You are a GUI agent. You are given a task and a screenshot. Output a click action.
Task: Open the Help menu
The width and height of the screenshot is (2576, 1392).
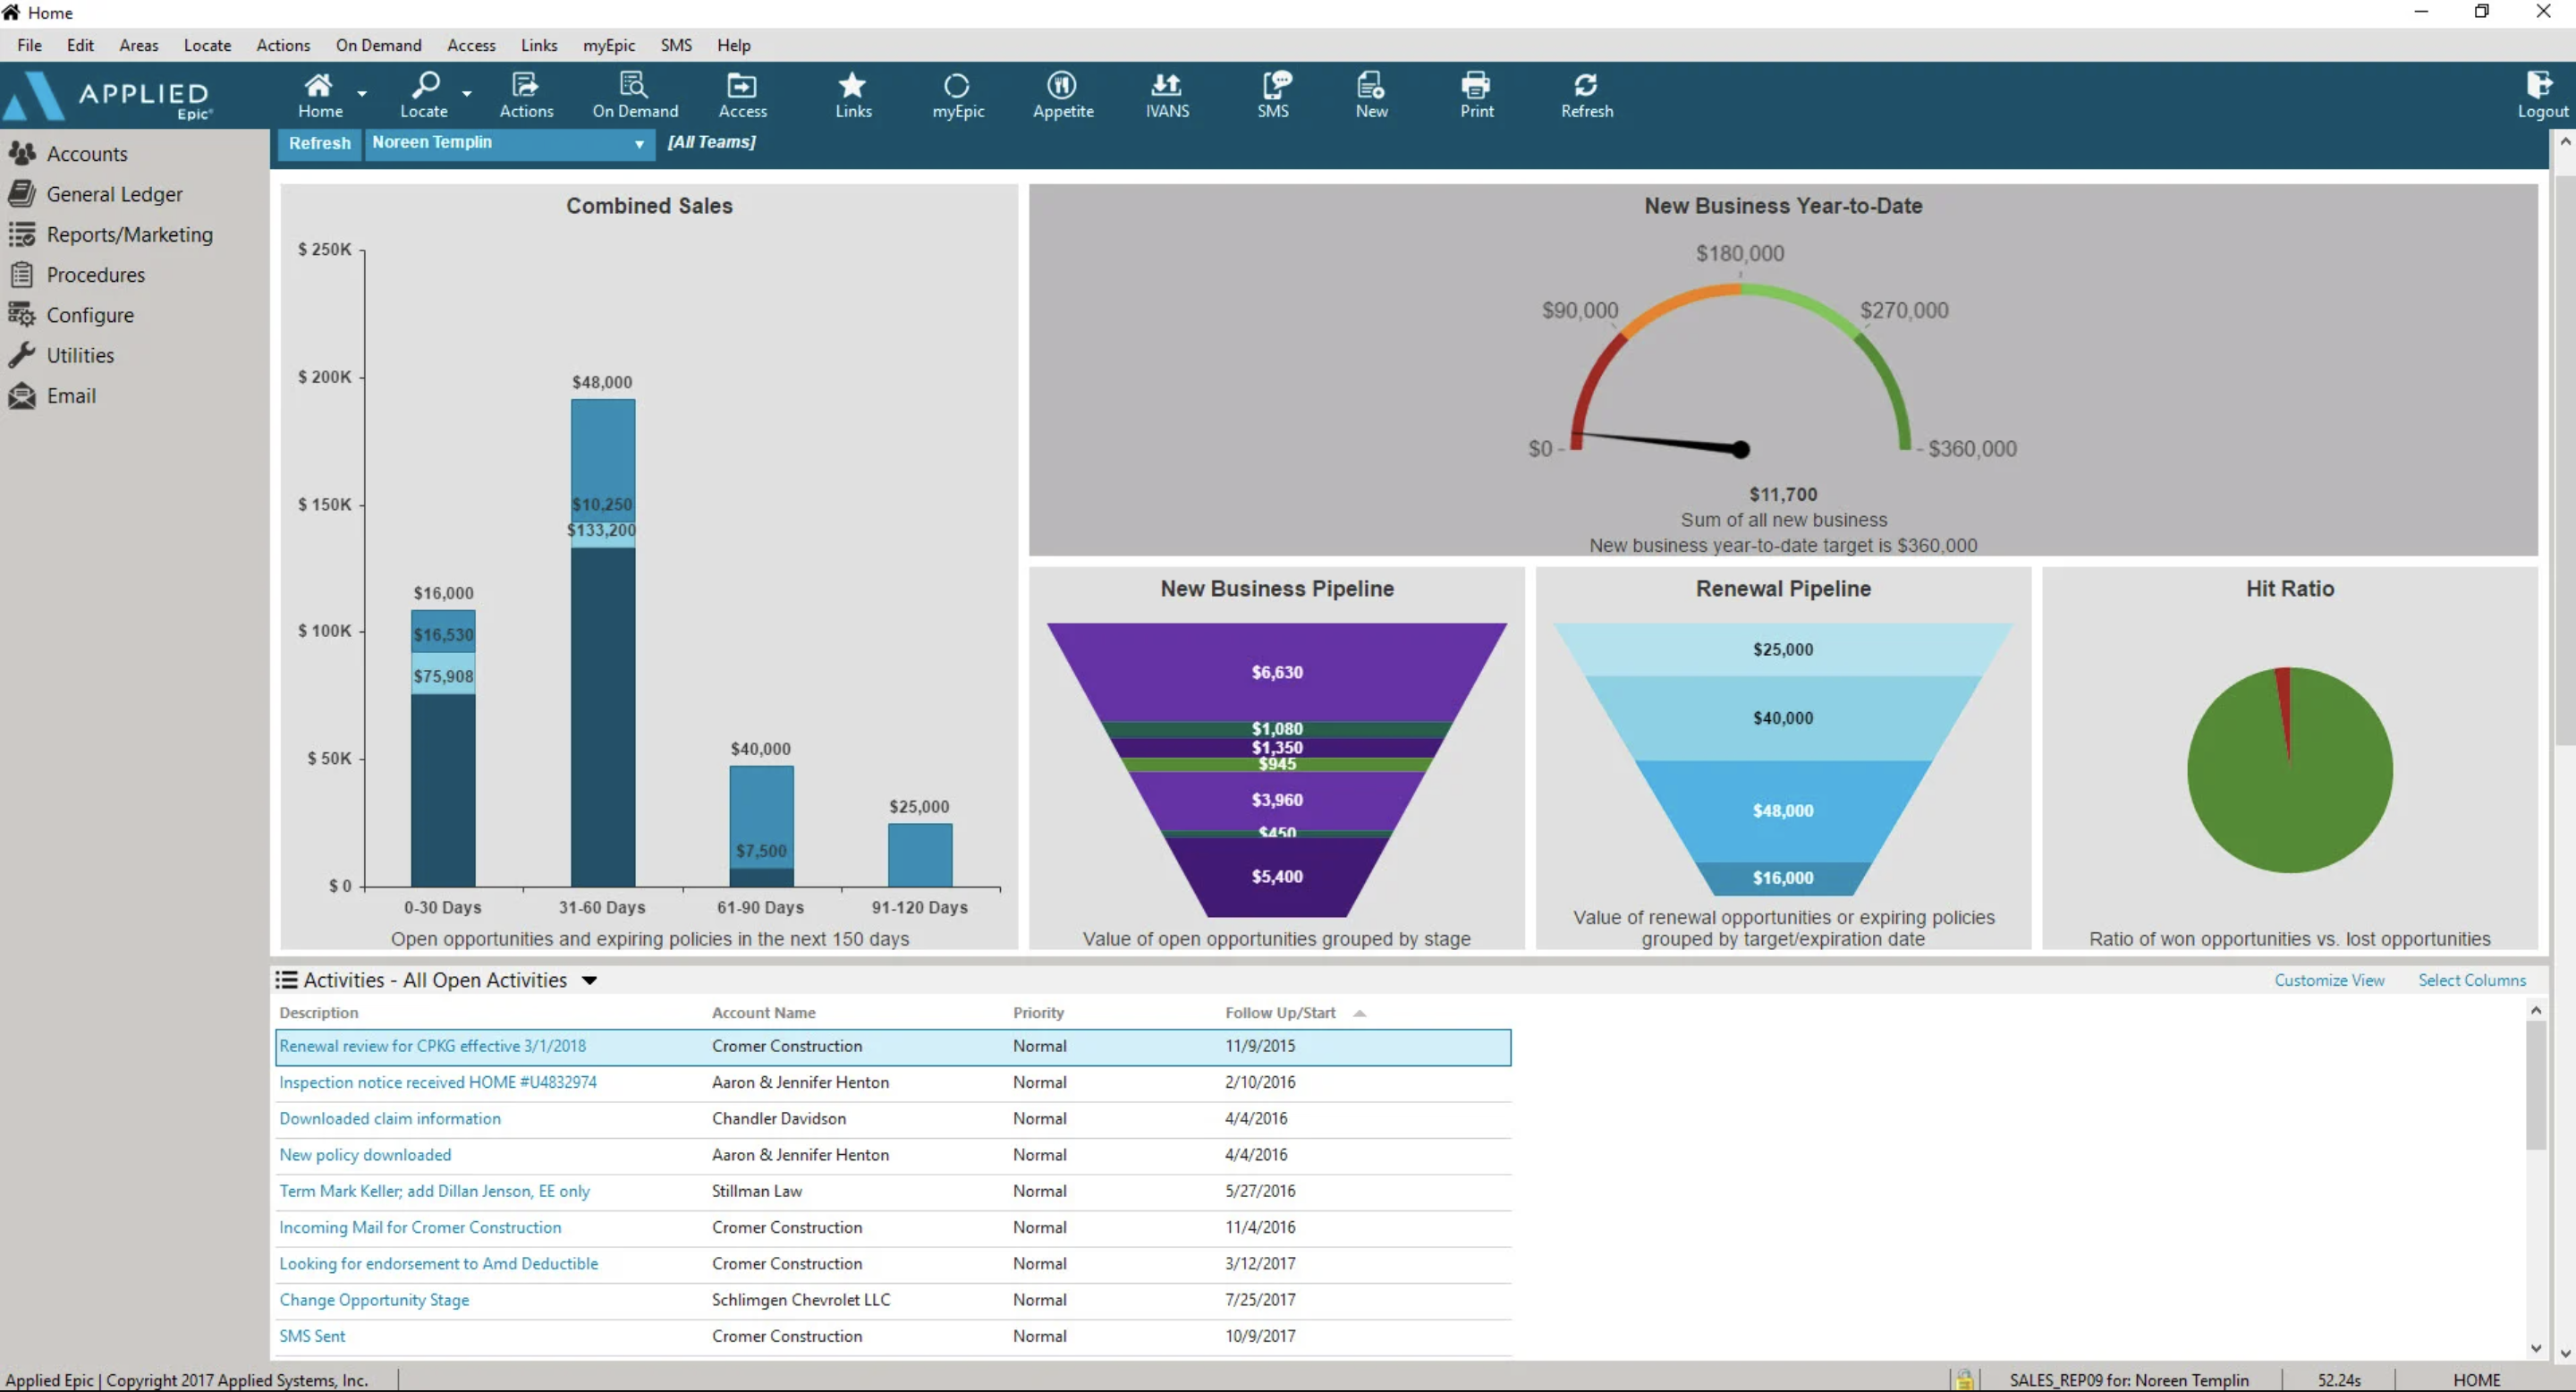click(x=733, y=45)
